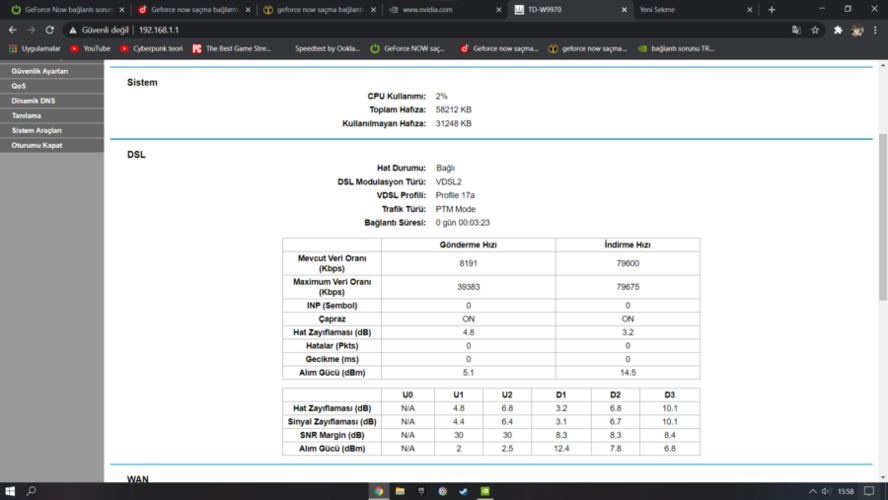The image size is (888, 500).
Task: Open Sistem Araçları in the sidebar
Action: [52, 130]
